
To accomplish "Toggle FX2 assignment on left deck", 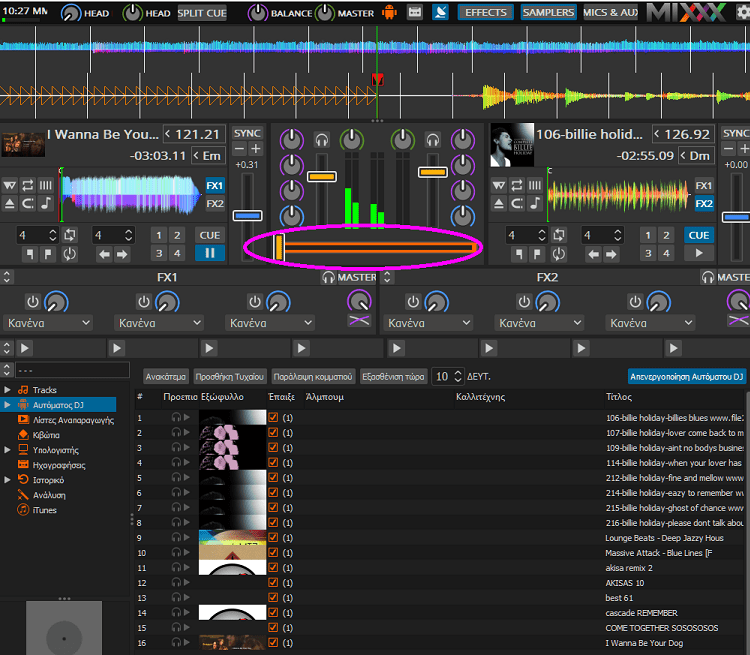I will [x=215, y=204].
